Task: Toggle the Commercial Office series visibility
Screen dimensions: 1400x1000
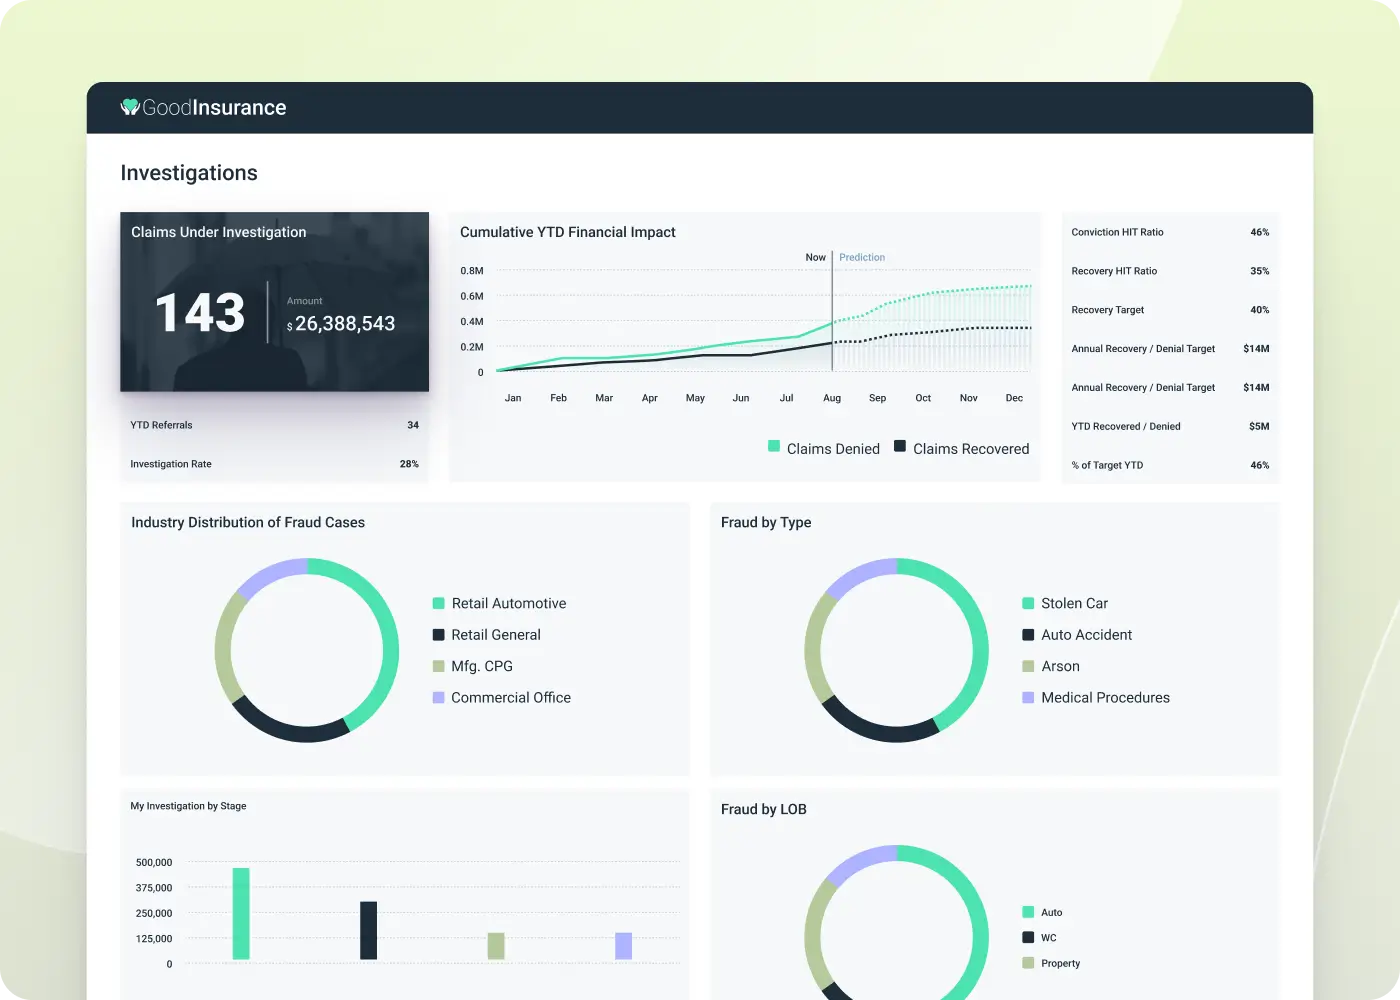Action: [437, 697]
